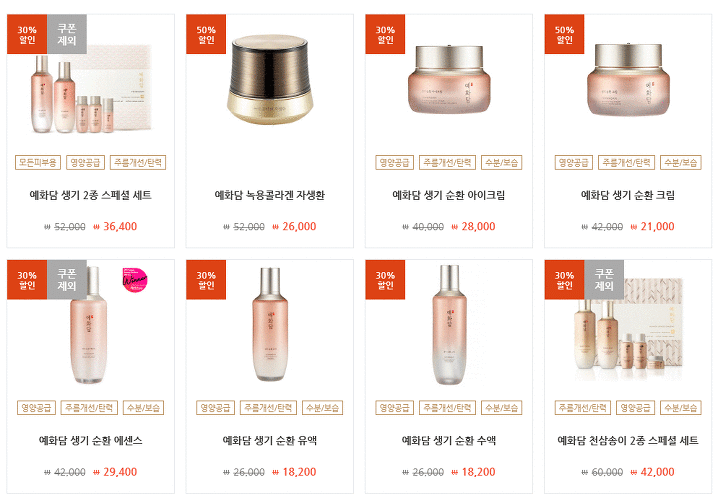Click the 쿠폰 제외 badge on 천삼송이 세트
The width and height of the screenshot is (718, 498).
point(604,280)
